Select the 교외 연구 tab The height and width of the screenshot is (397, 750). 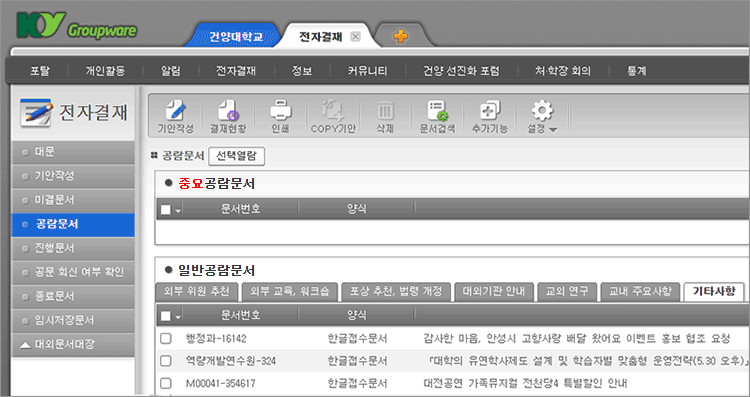point(567,291)
